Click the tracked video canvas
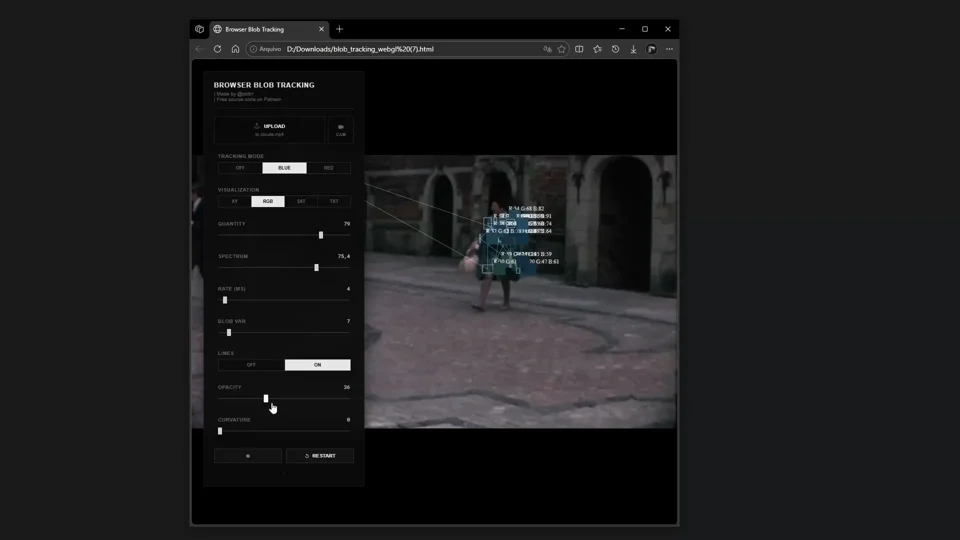 coord(520,291)
